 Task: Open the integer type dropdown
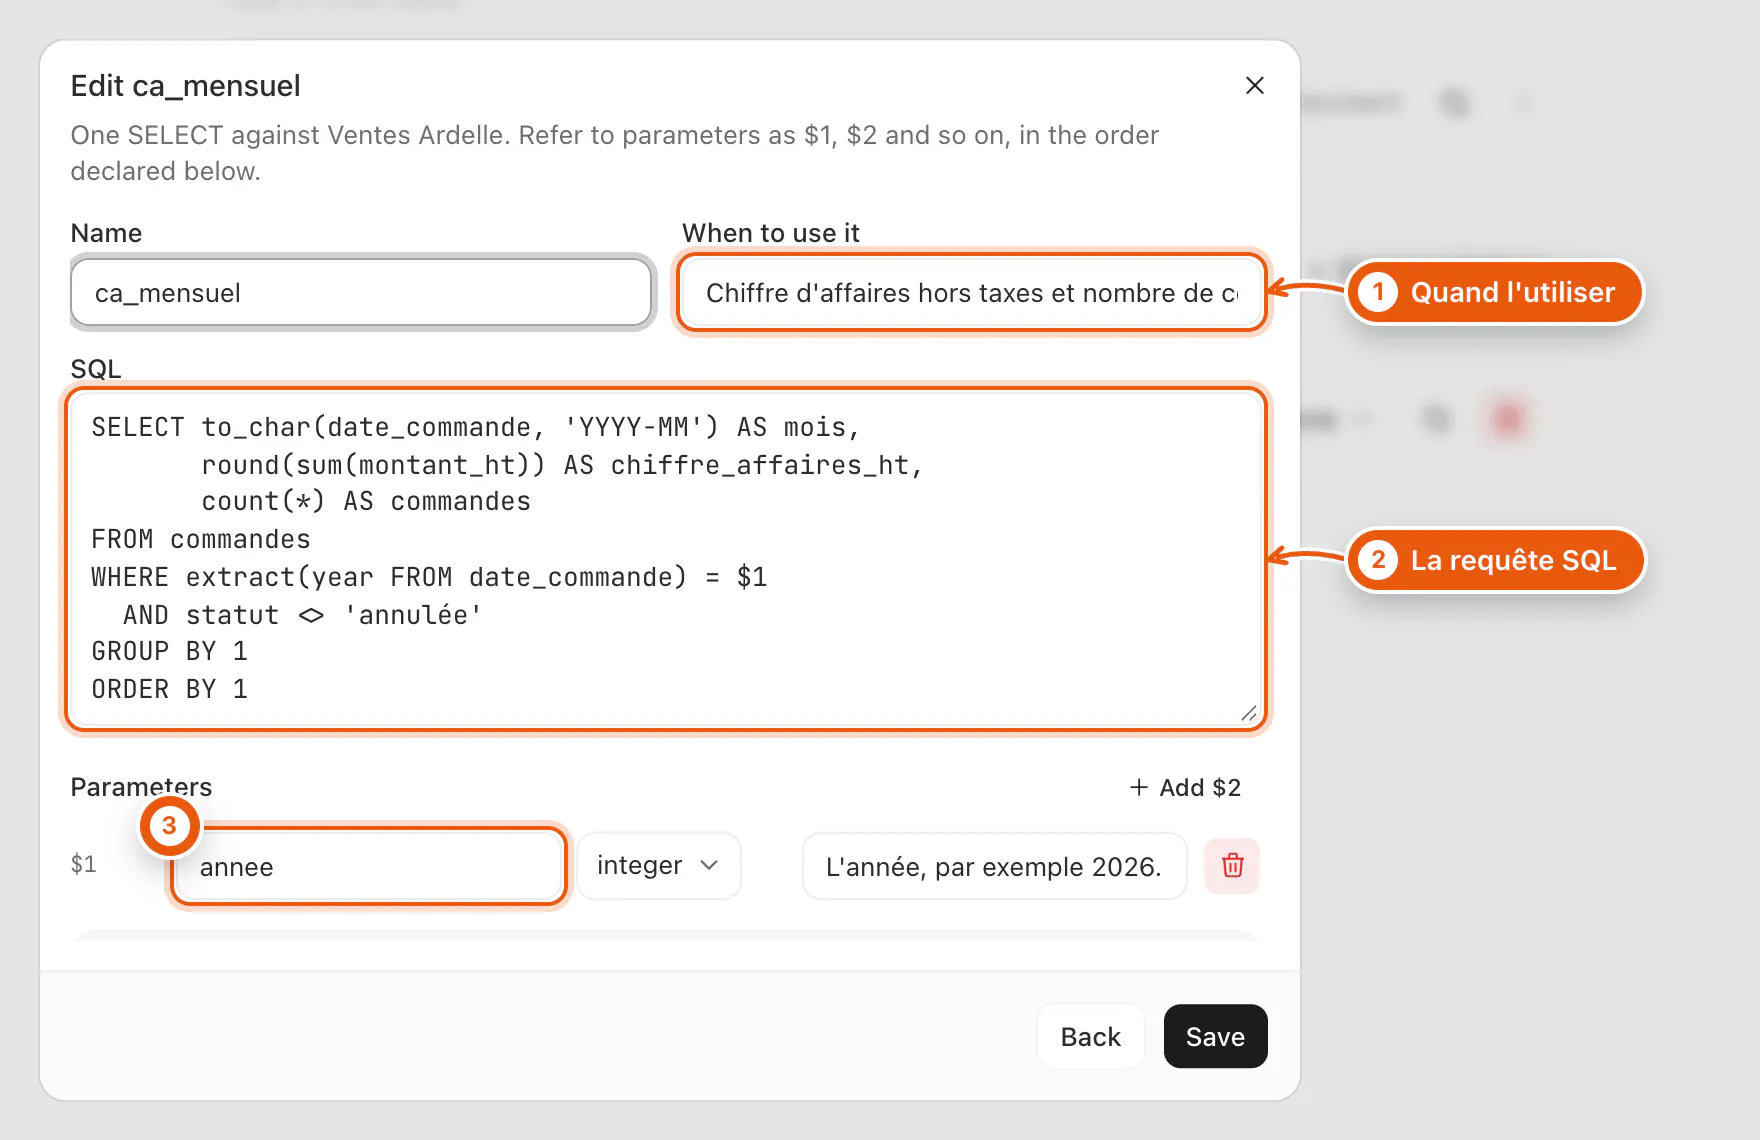658,865
